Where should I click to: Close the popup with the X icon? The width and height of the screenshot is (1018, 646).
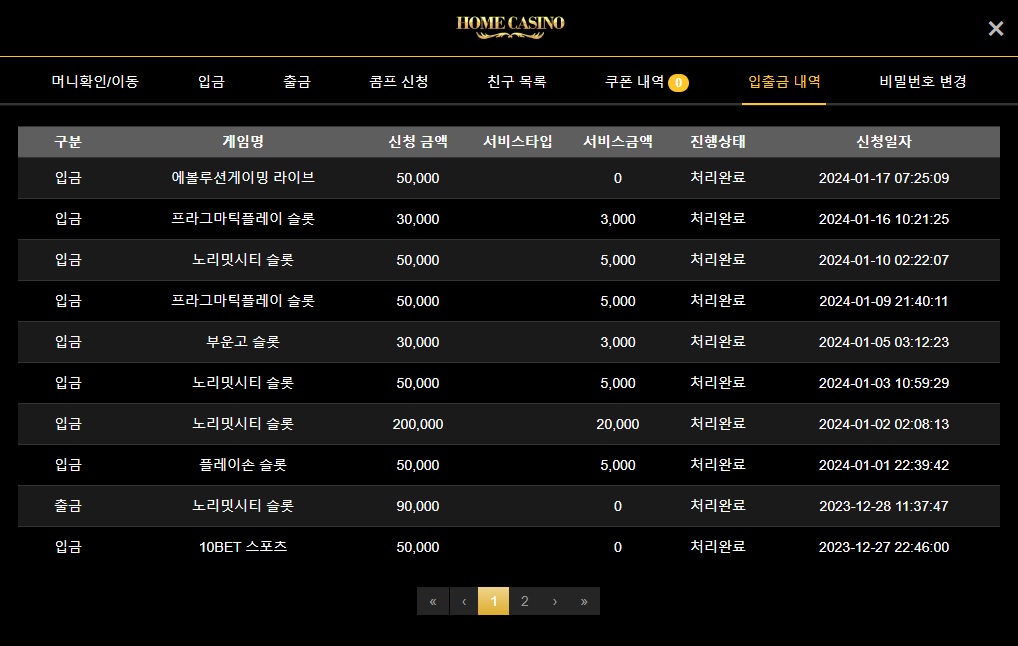[995, 29]
